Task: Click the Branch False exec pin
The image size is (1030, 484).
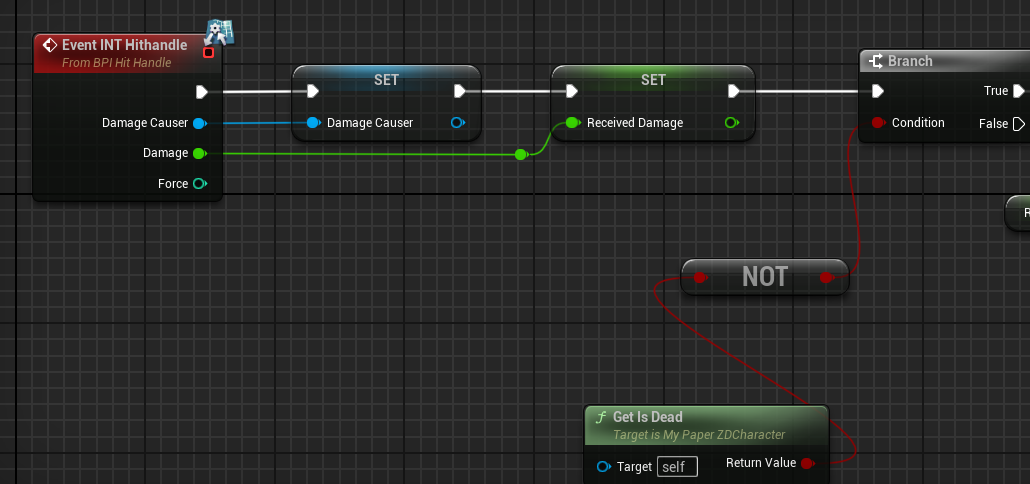Action: point(1019,123)
